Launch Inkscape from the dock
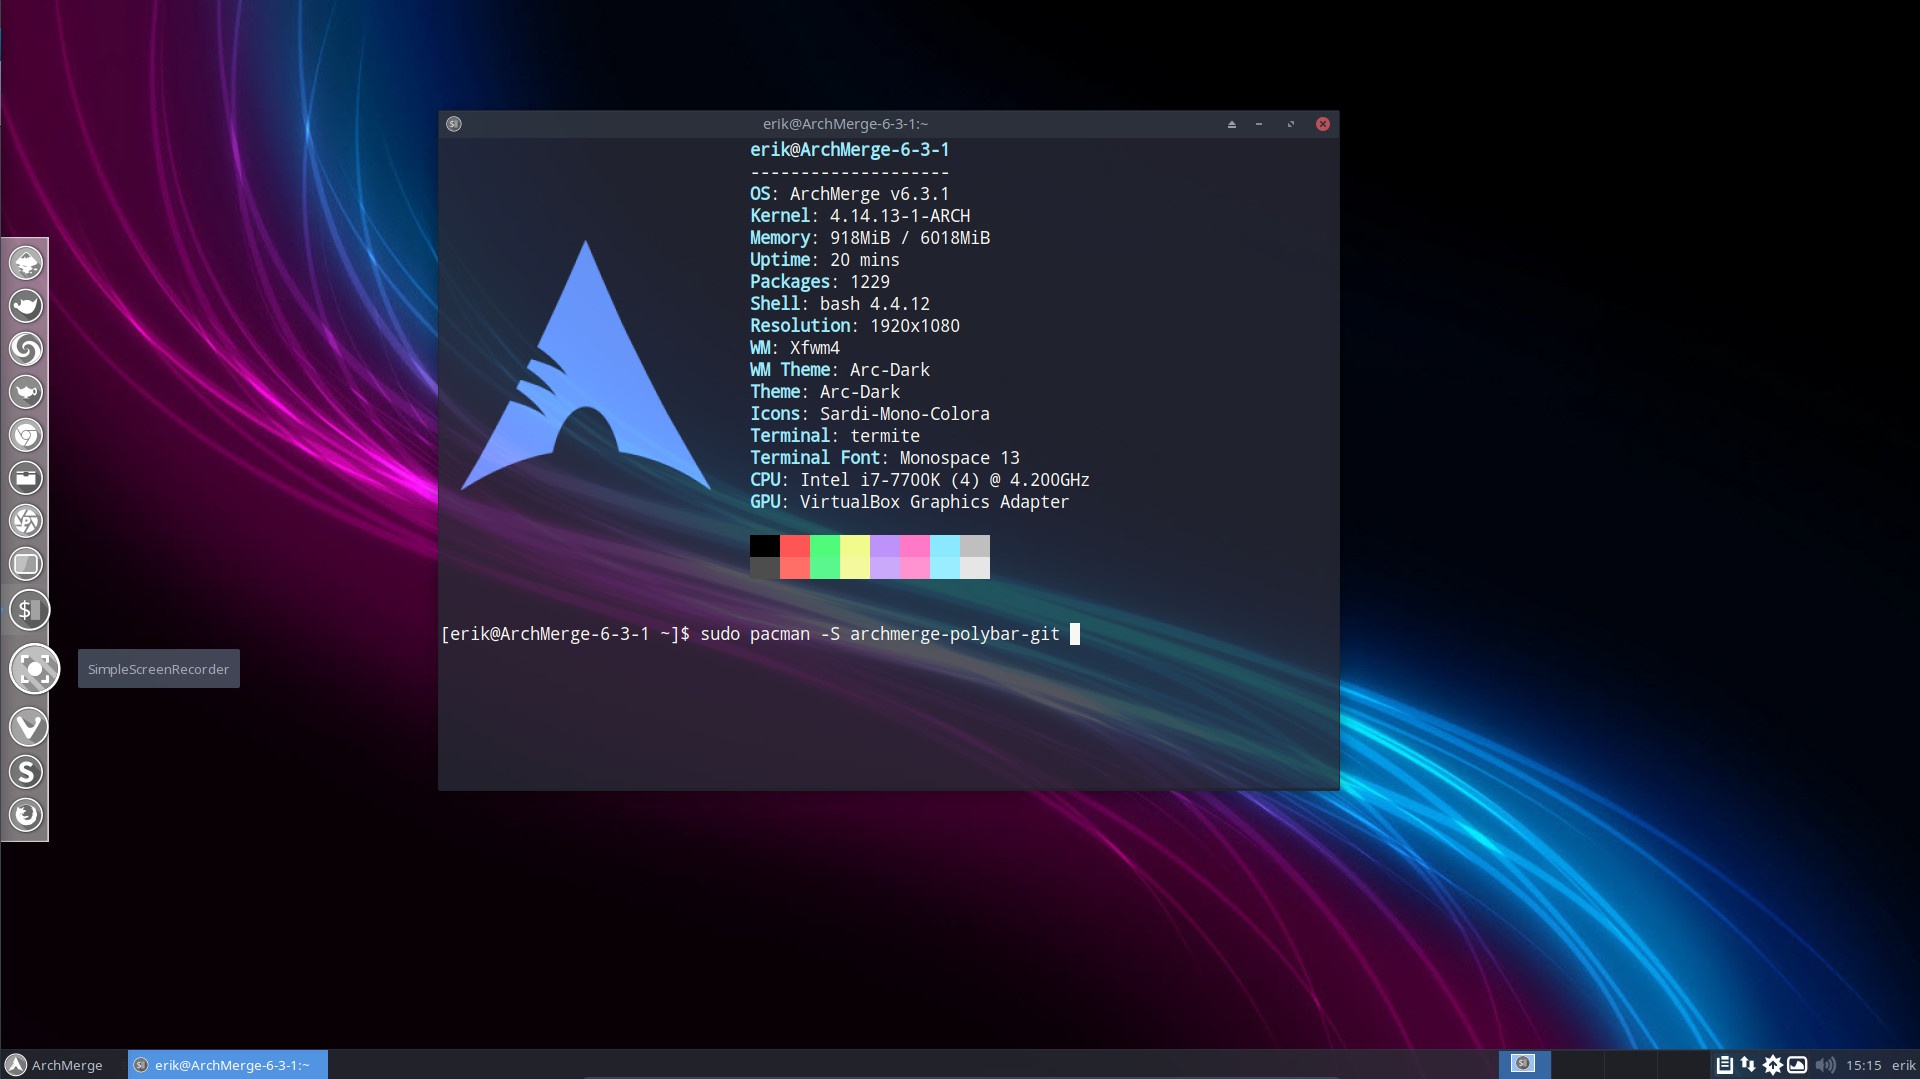 26,263
